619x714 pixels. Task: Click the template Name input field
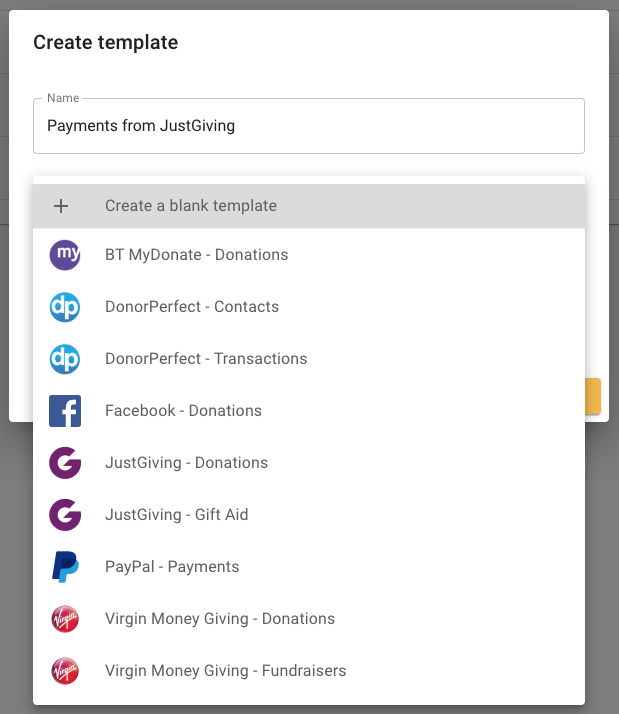[x=308, y=127]
